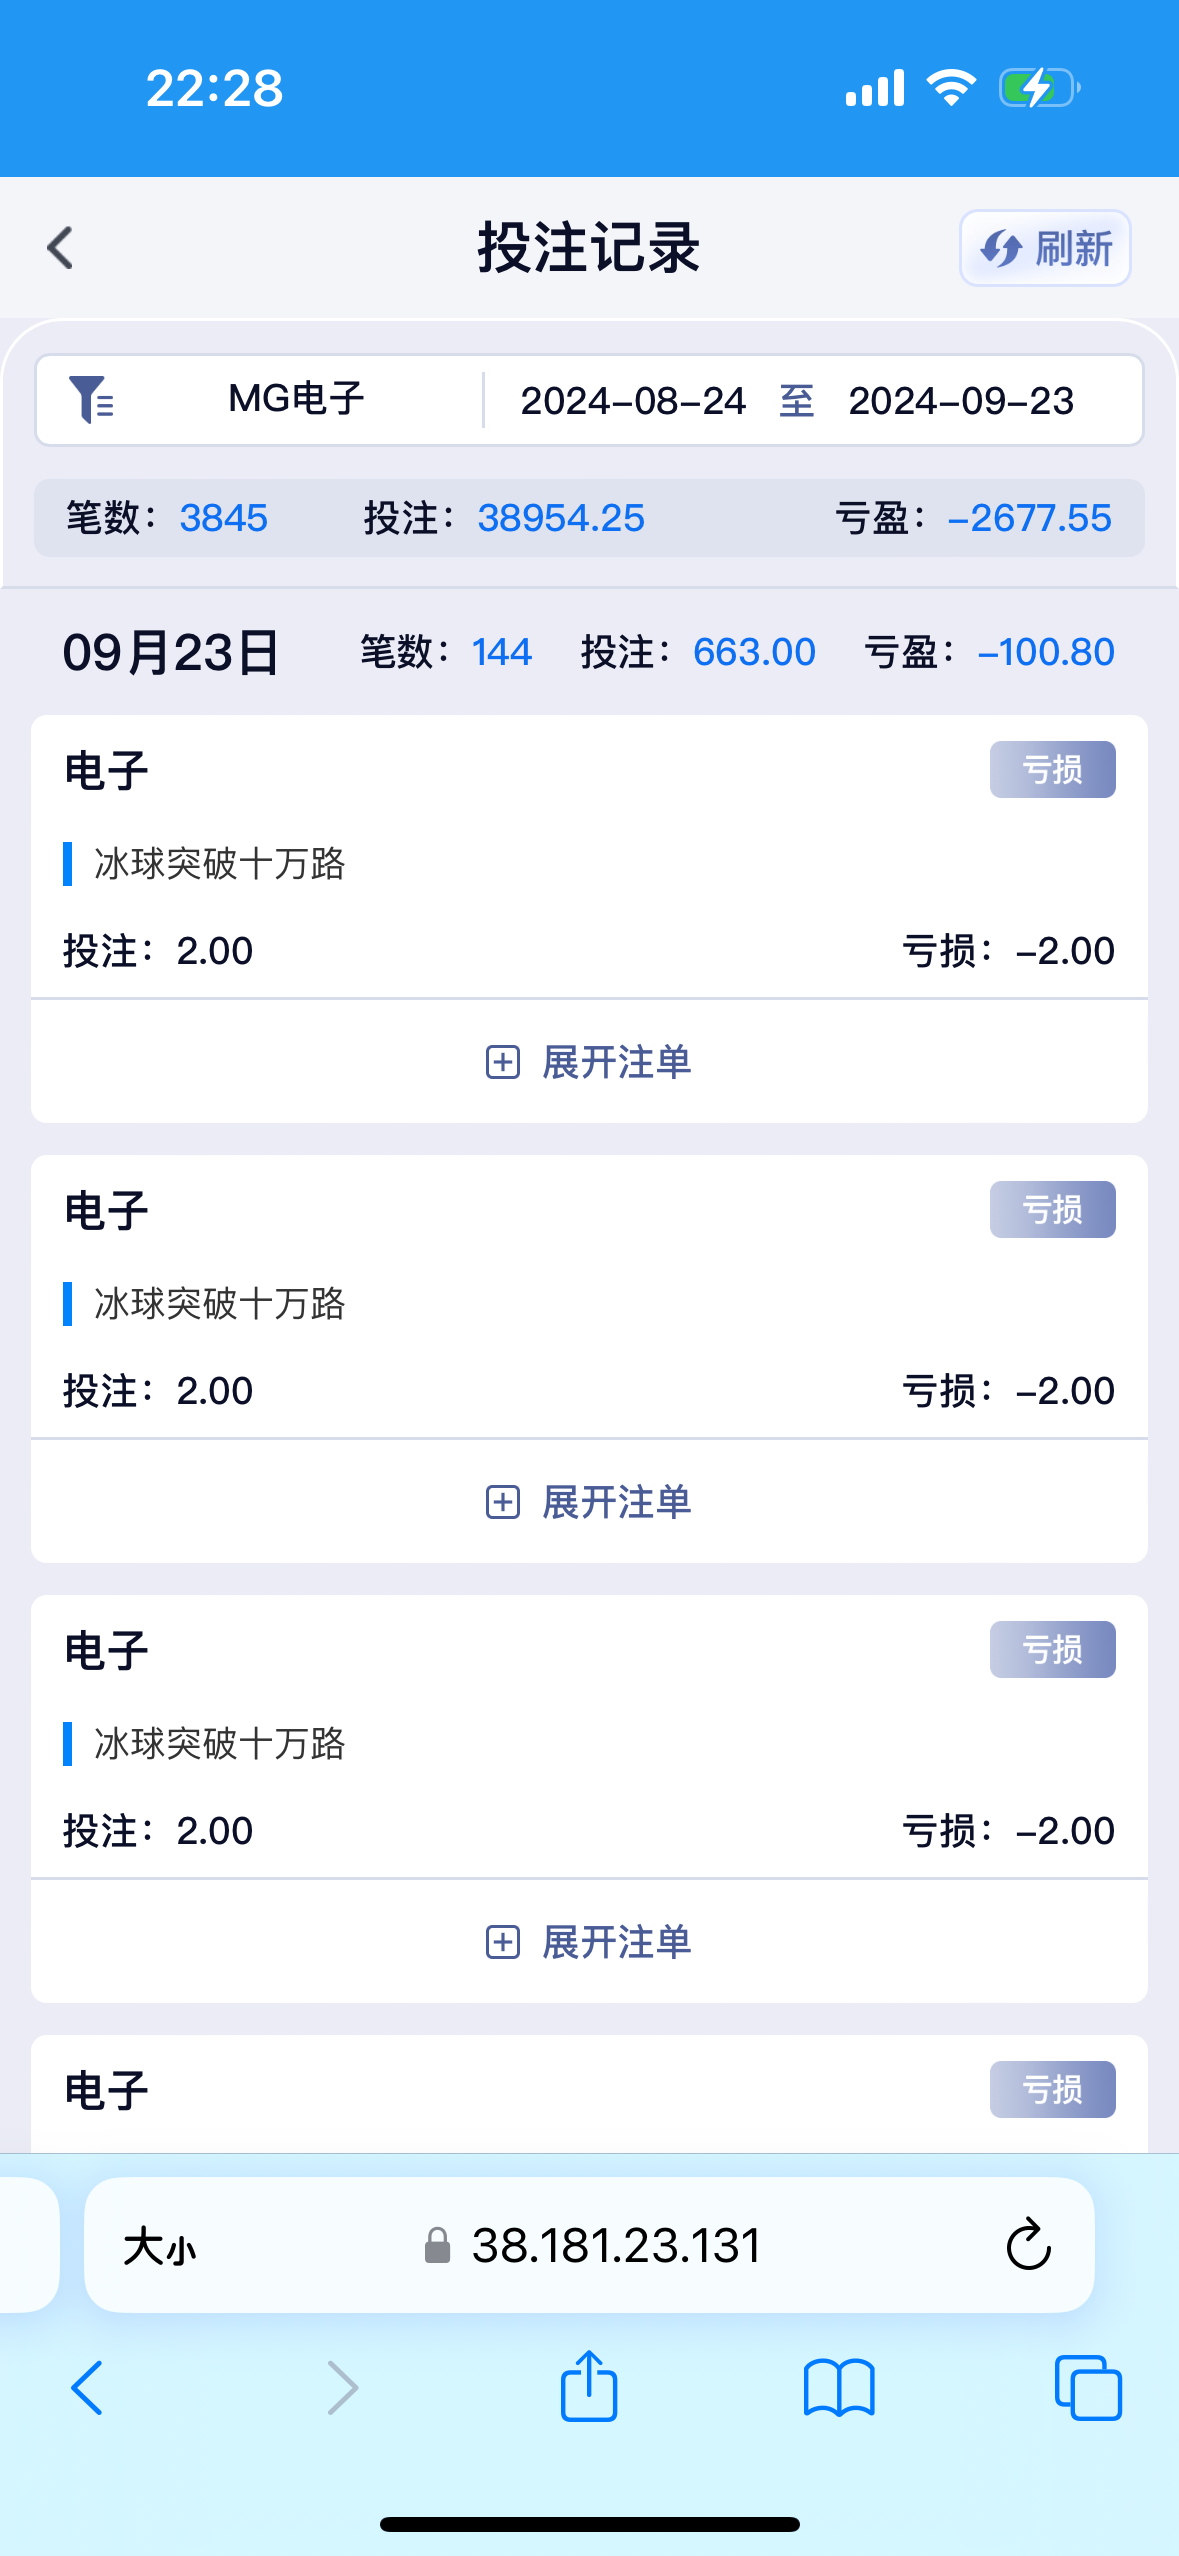Pick the end date 2024-09-23
The width and height of the screenshot is (1179, 2556).
tap(960, 401)
